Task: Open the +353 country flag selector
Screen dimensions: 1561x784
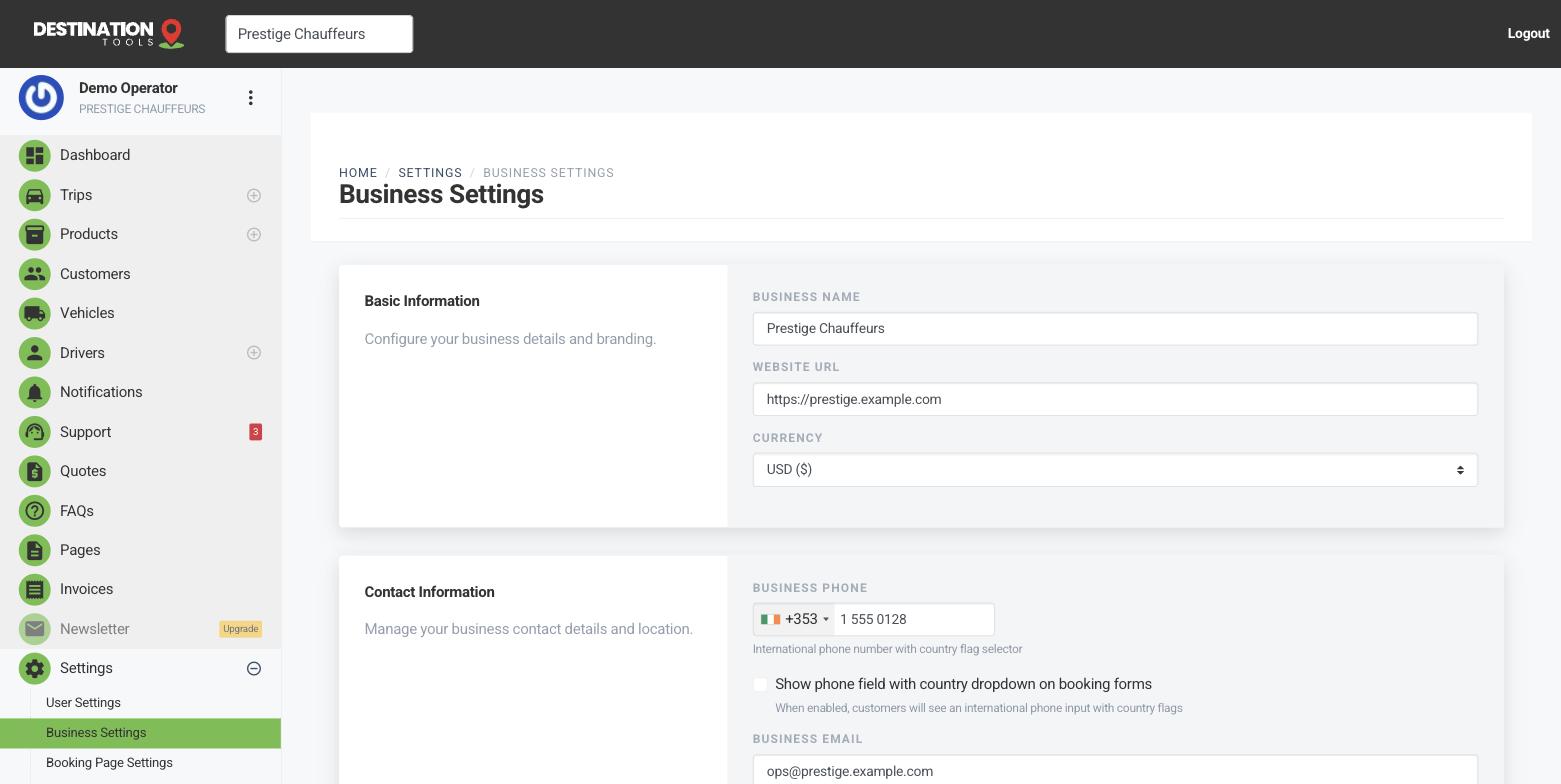Action: (x=794, y=619)
